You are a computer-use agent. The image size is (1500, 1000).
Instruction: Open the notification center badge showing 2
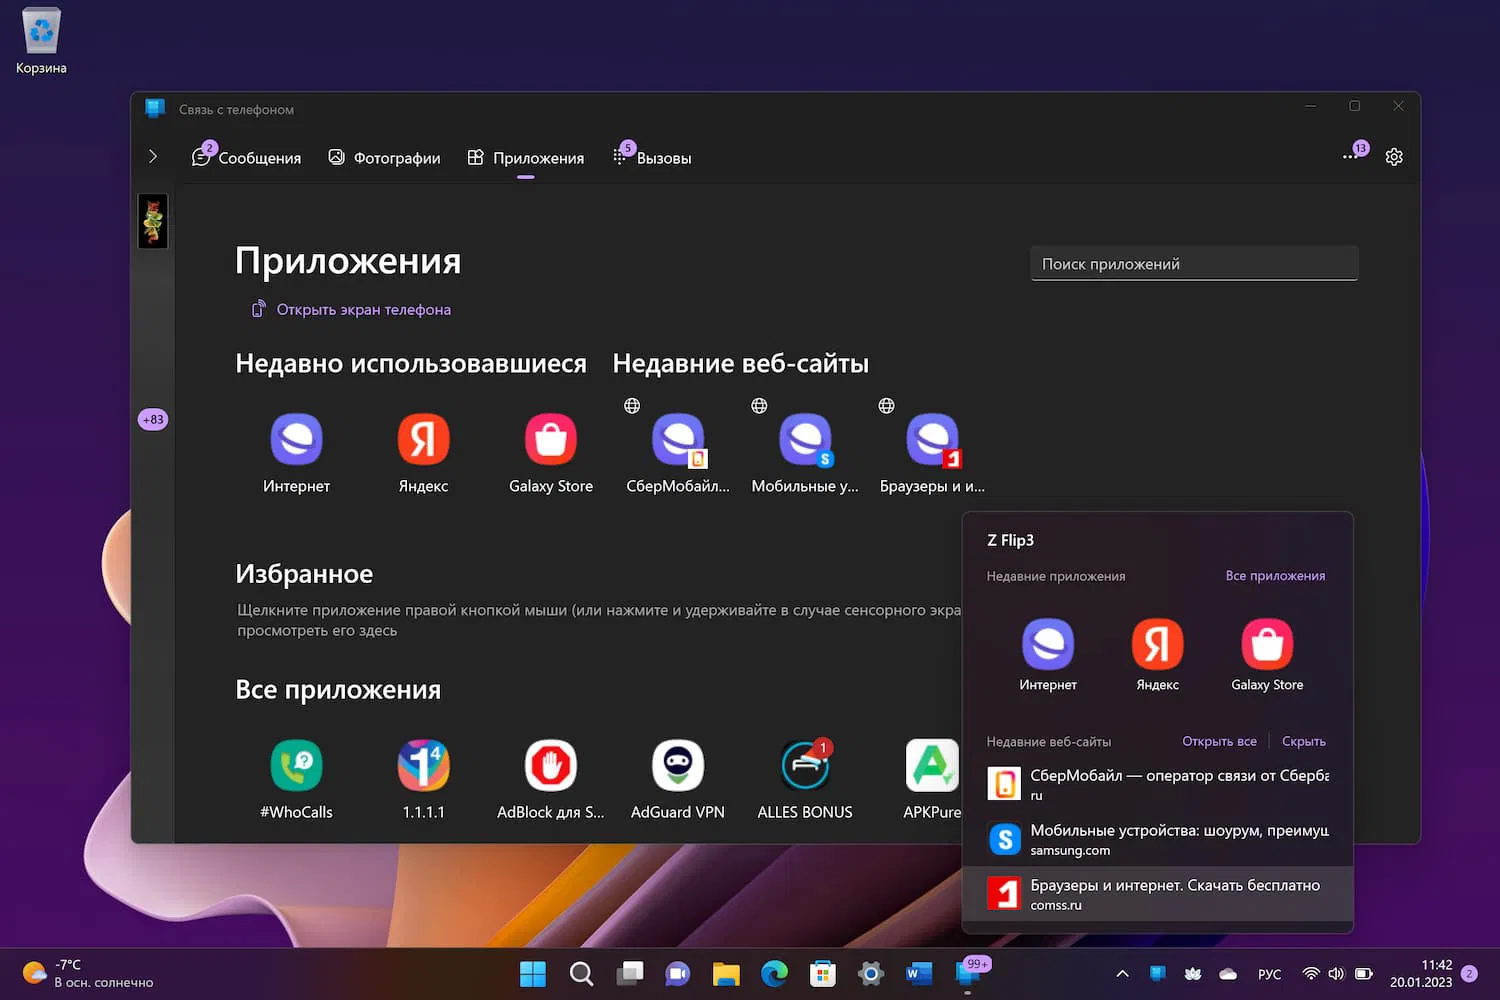[1469, 974]
